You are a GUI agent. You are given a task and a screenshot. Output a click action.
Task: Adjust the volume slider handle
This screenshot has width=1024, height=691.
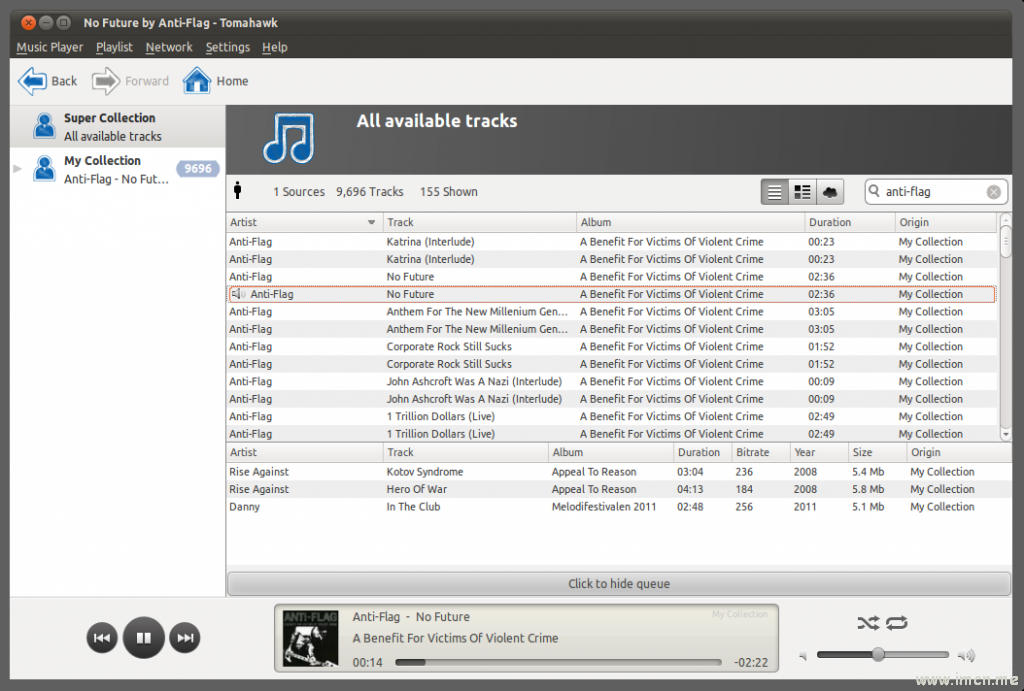pyautogui.click(x=878, y=654)
